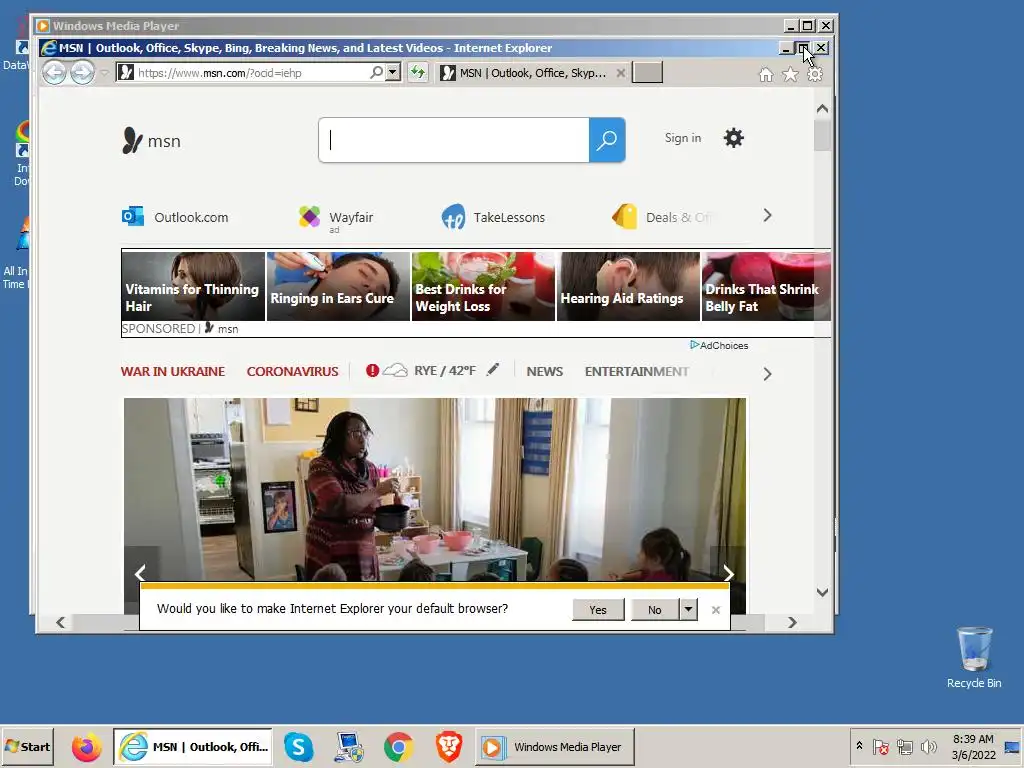The image size is (1024, 768).
Task: Open the Start menu
Action: [28, 746]
